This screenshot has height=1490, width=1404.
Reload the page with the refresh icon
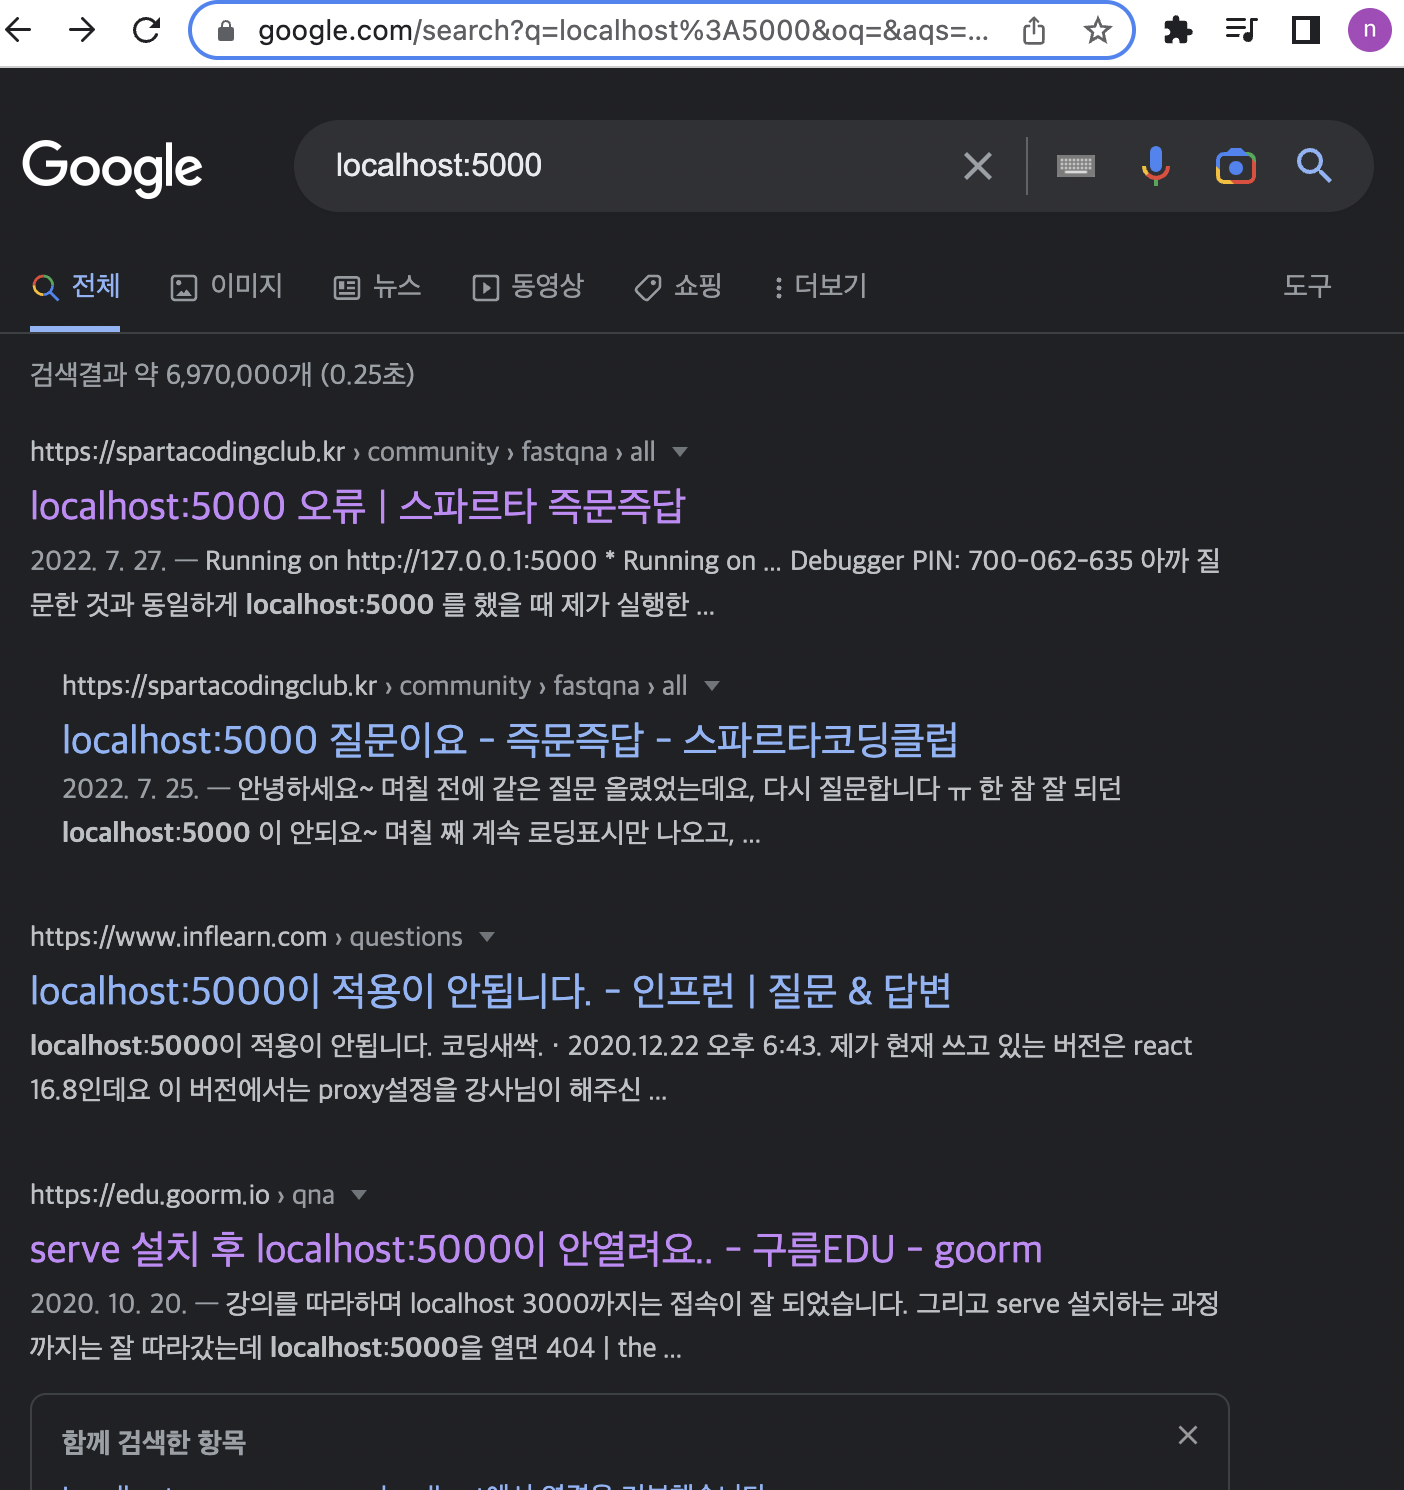[x=147, y=30]
